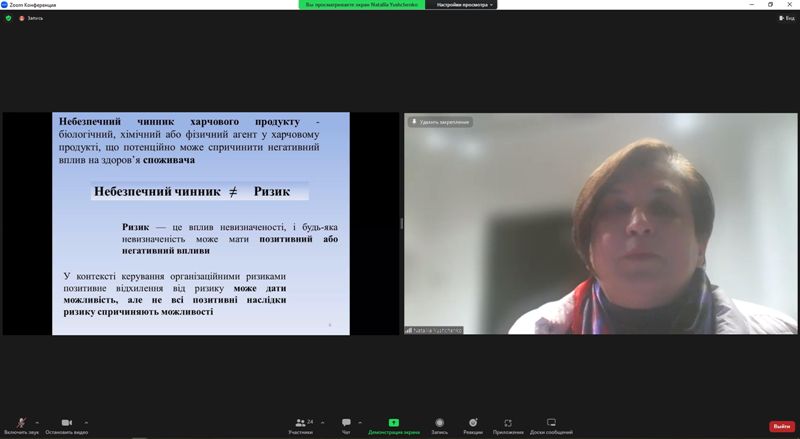Open the Реакции reactions menu
This screenshot has width=800, height=439.
pyautogui.click(x=473, y=426)
